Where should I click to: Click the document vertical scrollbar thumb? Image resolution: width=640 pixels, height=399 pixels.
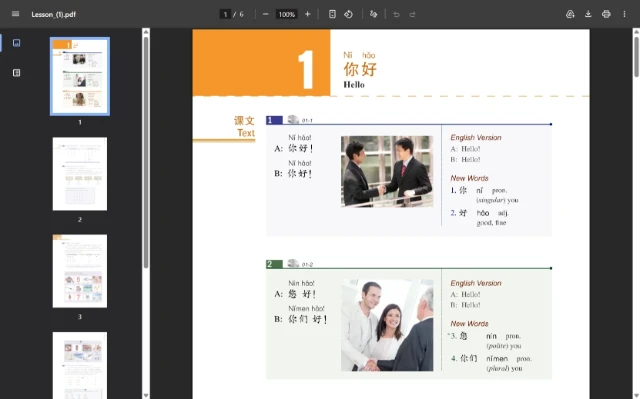pos(636,56)
